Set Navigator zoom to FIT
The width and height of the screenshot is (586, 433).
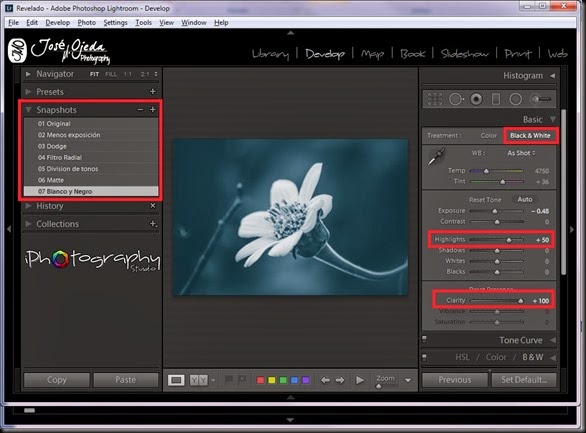(95, 74)
